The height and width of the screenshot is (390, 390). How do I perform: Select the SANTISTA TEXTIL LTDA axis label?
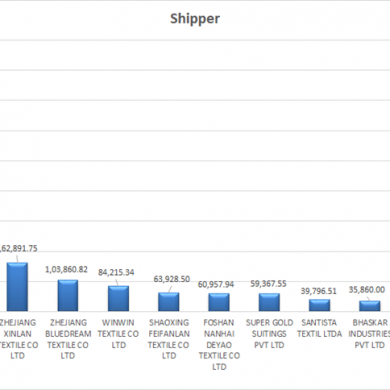pos(320,328)
